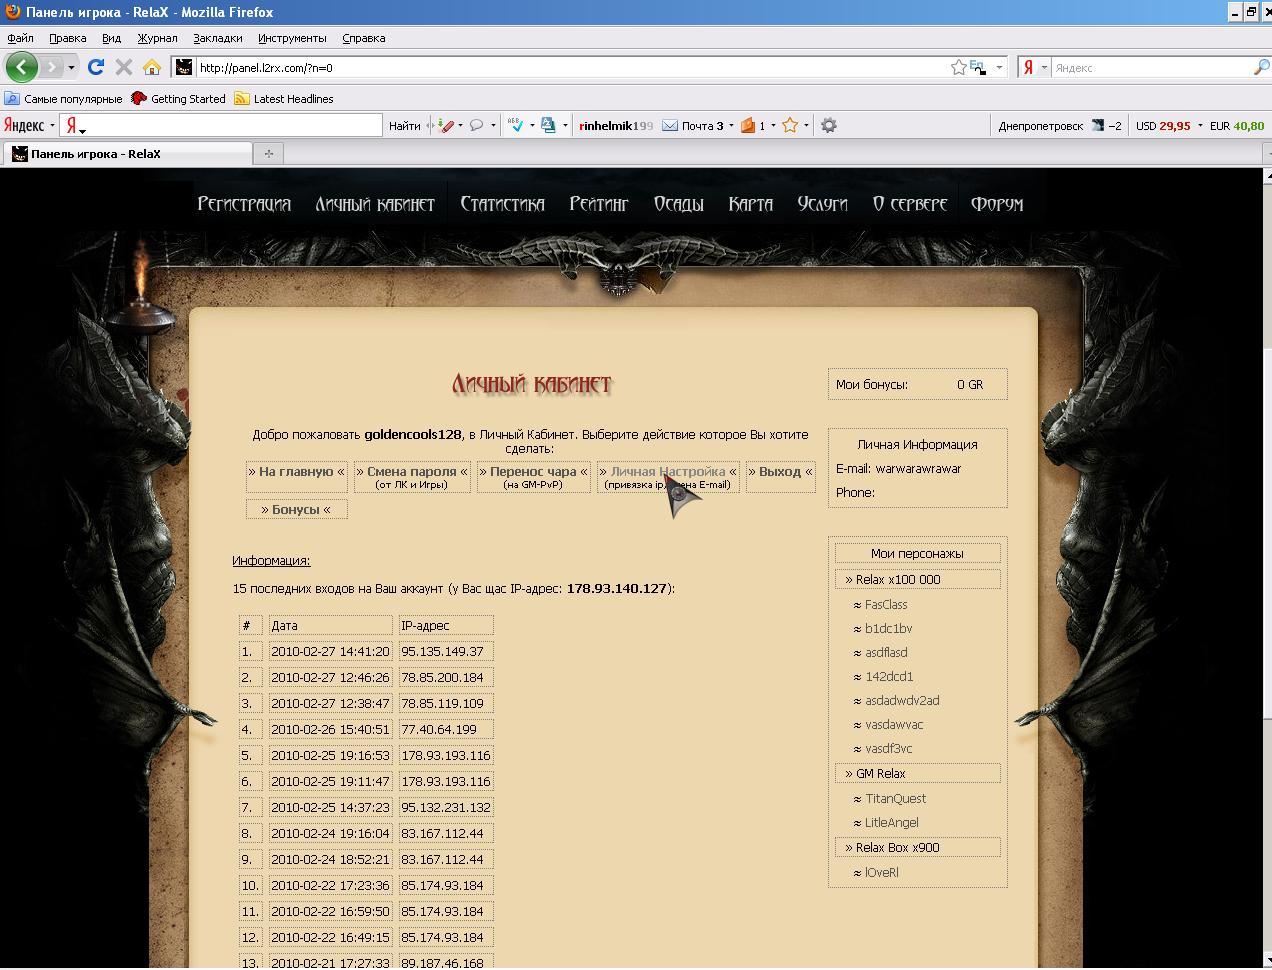Open the Файл menu
The height and width of the screenshot is (970, 1272).
(20, 38)
